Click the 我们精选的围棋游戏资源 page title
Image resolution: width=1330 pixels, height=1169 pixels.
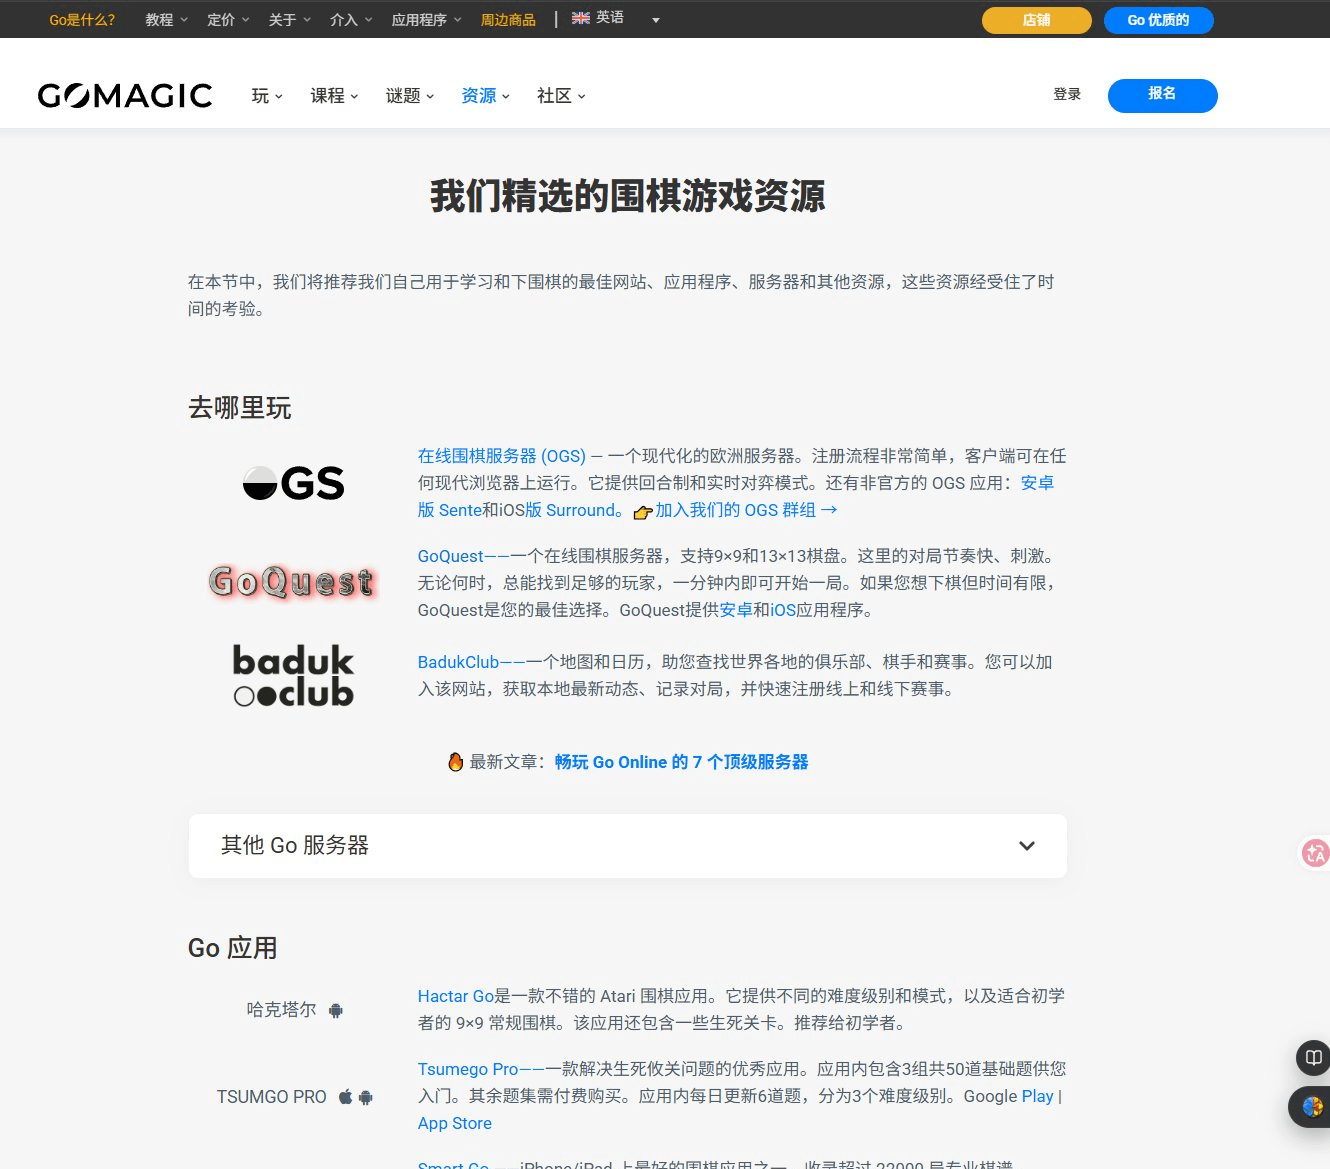628,196
